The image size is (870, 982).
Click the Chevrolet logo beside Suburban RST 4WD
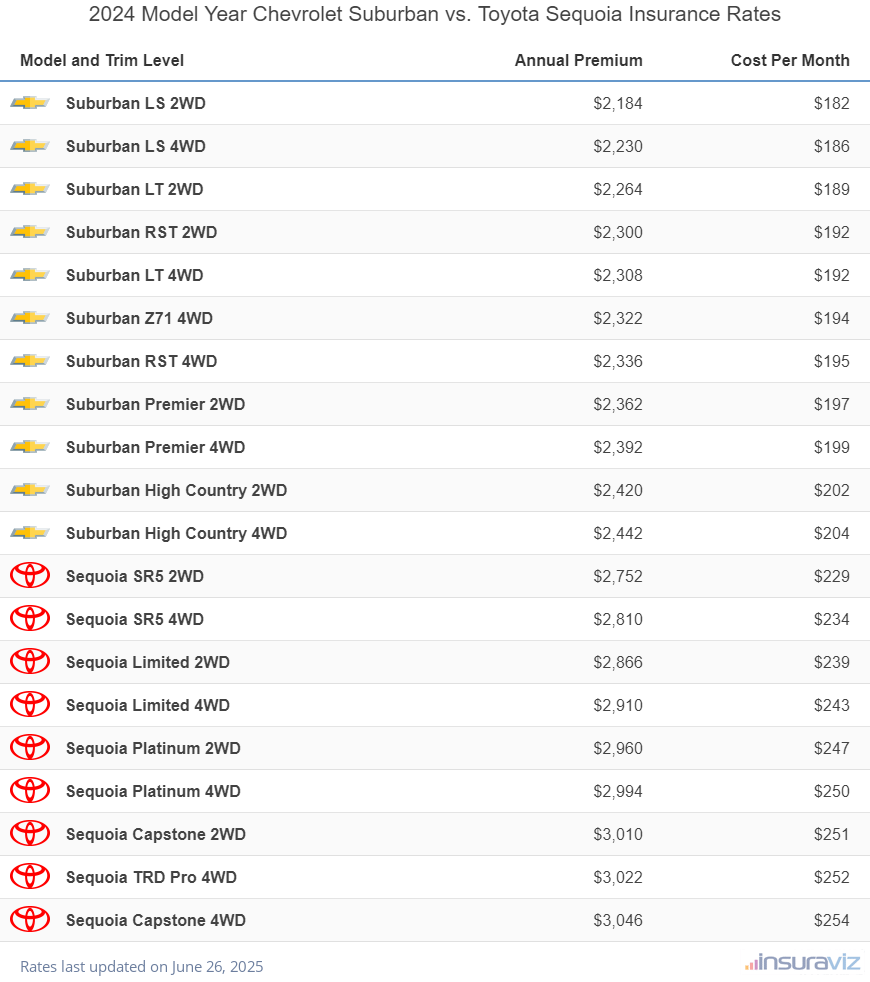[x=30, y=361]
